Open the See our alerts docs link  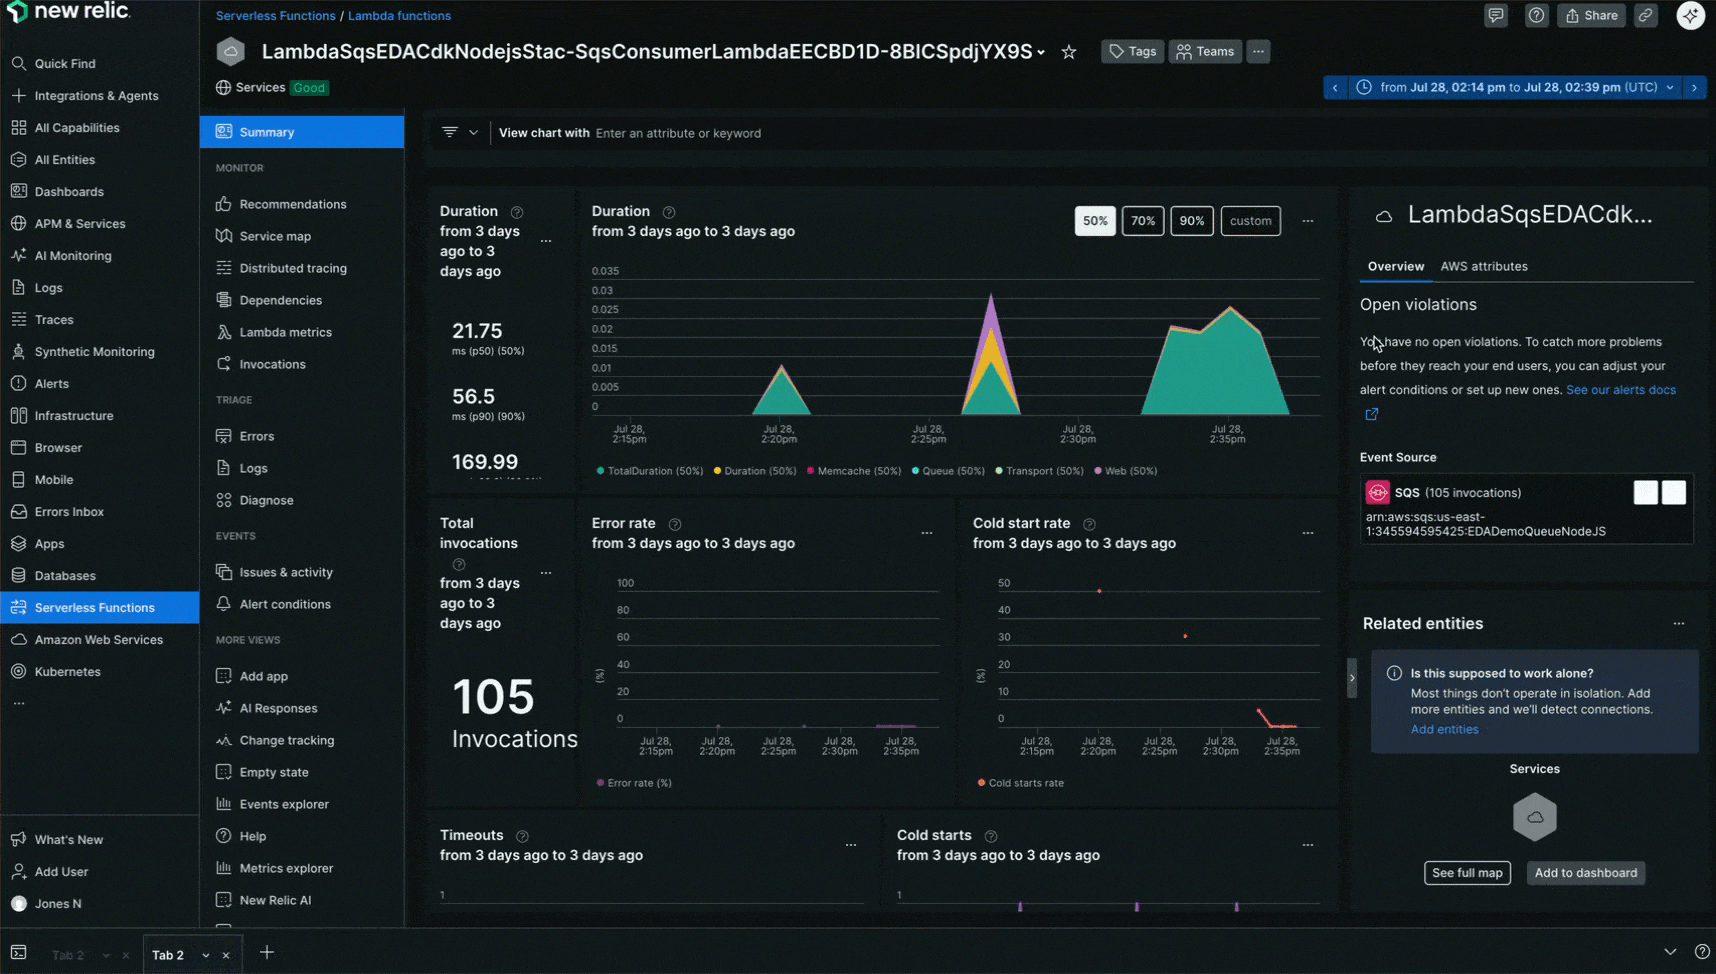pos(1620,389)
